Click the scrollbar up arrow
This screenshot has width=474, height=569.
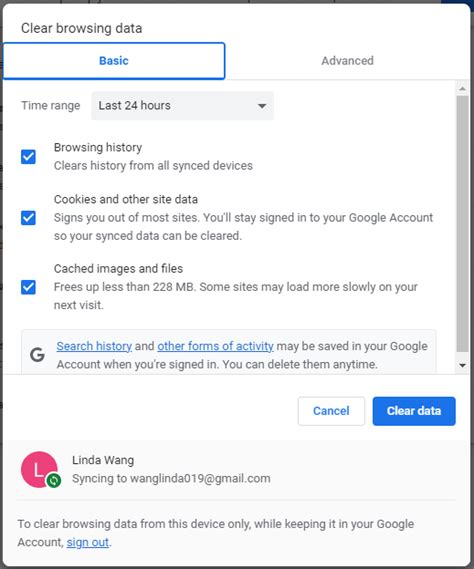[462, 89]
